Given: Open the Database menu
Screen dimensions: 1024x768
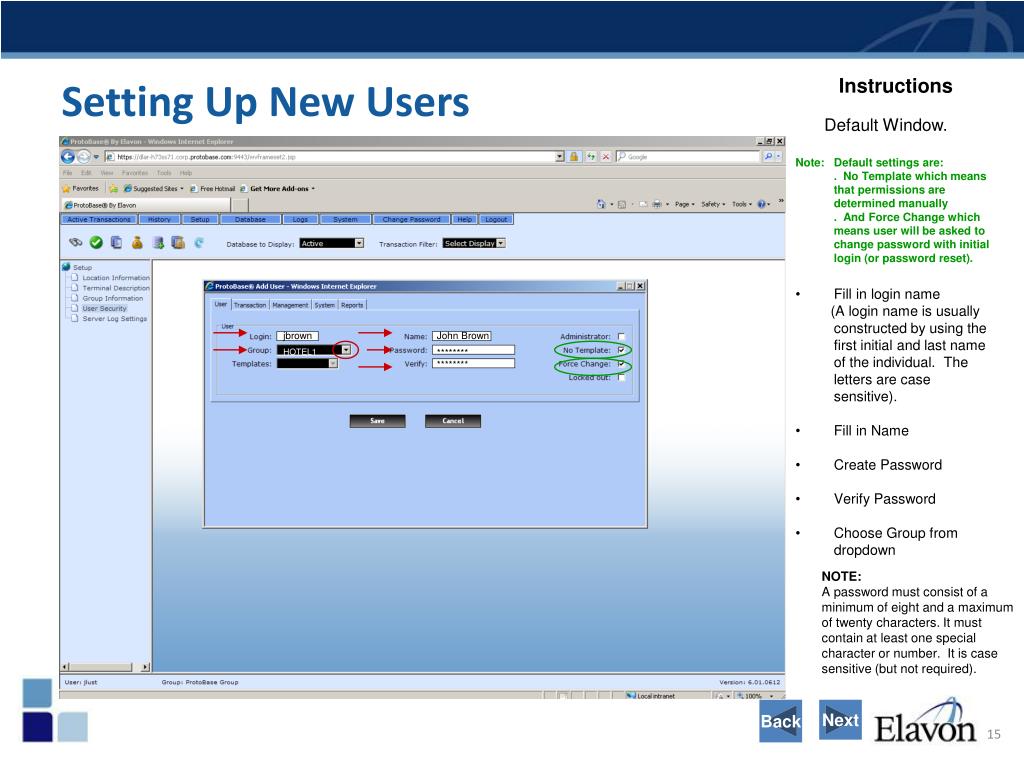Looking at the screenshot, I should tap(251, 219).
